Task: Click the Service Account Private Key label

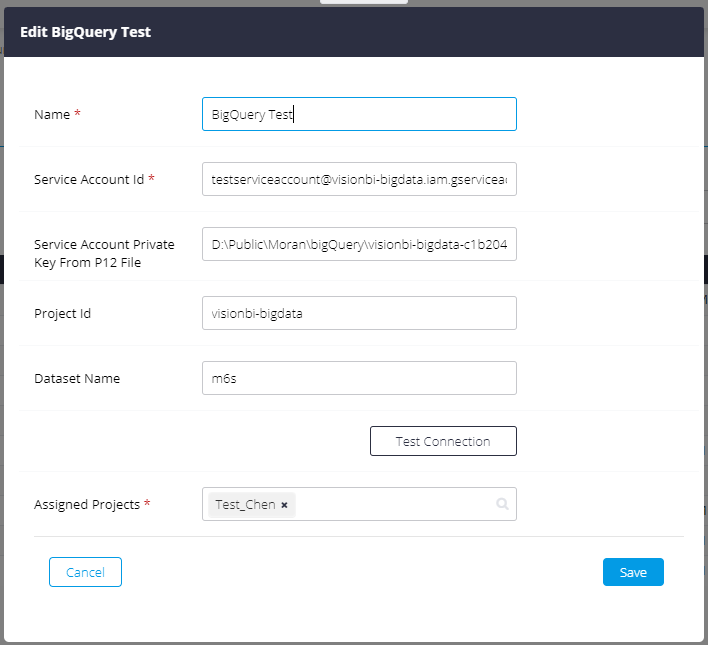Action: pos(104,253)
